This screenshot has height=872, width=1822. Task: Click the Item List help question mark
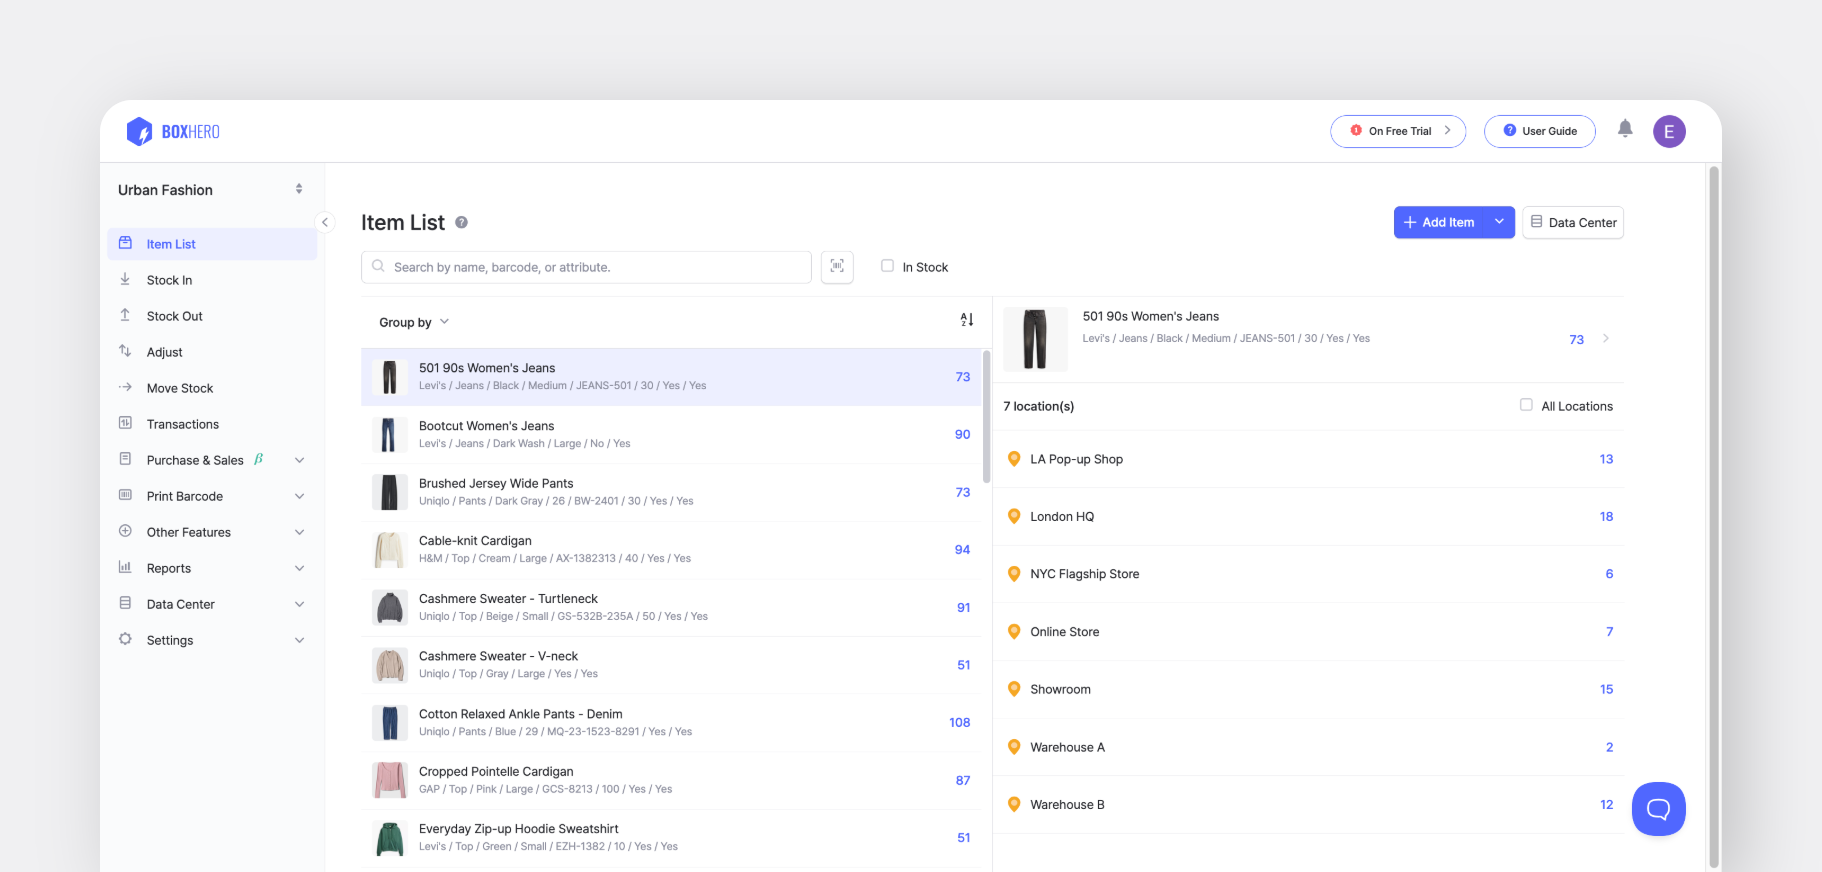point(461,223)
